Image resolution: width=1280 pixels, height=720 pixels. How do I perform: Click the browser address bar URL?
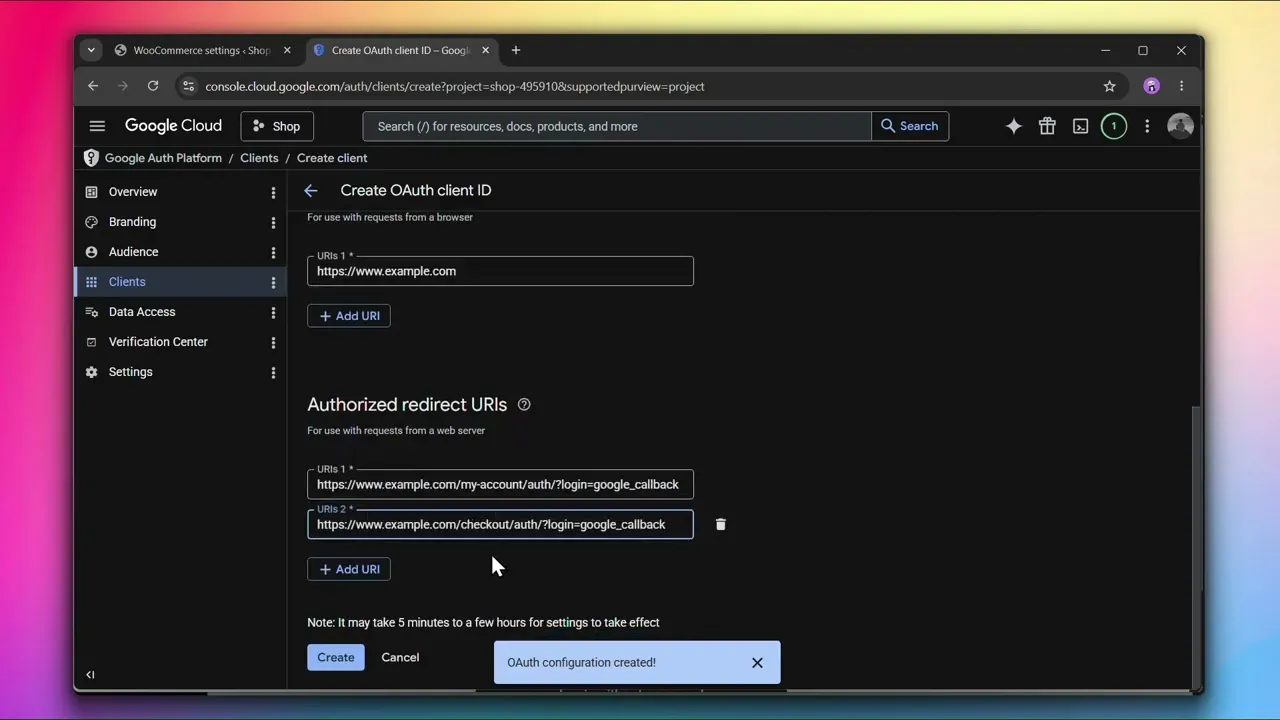(455, 87)
